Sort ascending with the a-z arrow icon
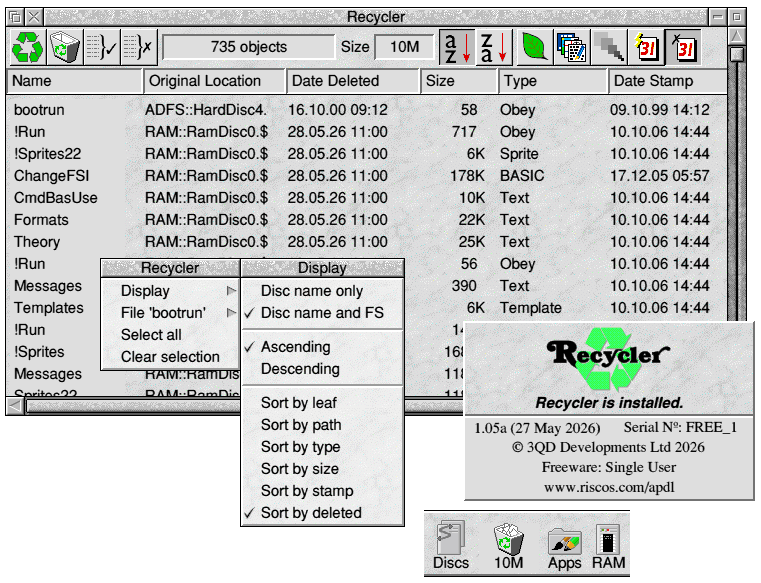761x583 pixels. 457,47
